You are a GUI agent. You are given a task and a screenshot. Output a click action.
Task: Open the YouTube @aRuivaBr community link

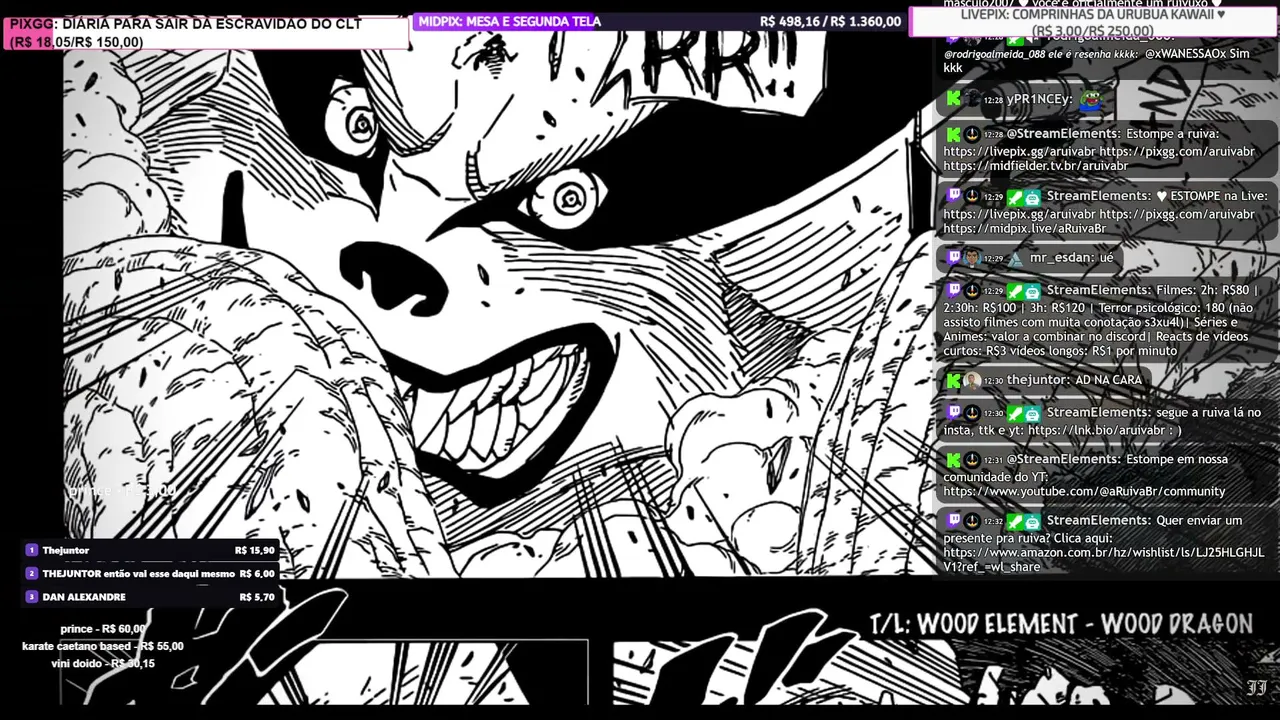point(1084,491)
